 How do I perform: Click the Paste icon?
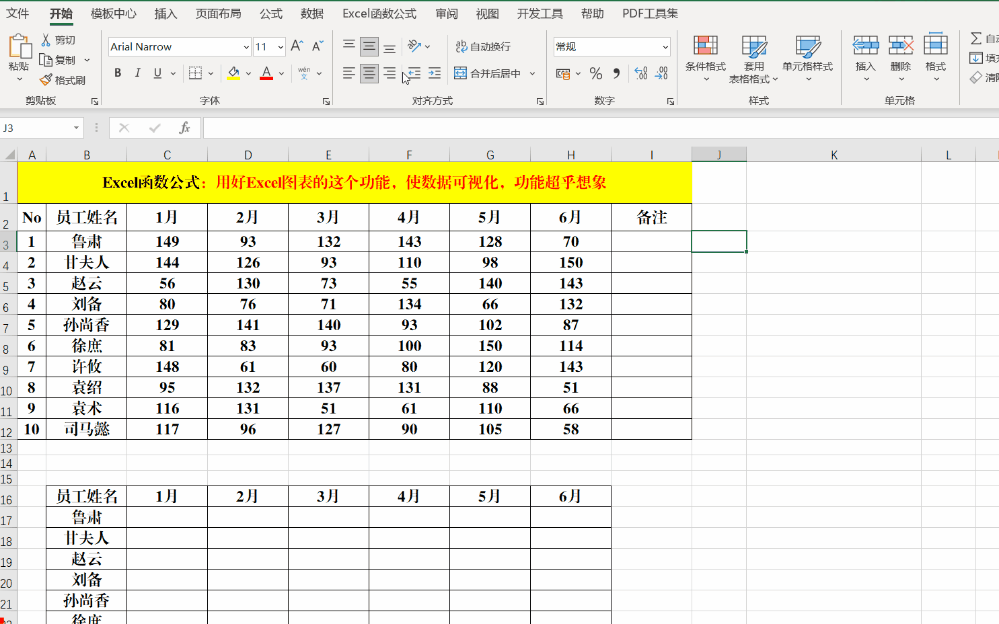point(19,46)
